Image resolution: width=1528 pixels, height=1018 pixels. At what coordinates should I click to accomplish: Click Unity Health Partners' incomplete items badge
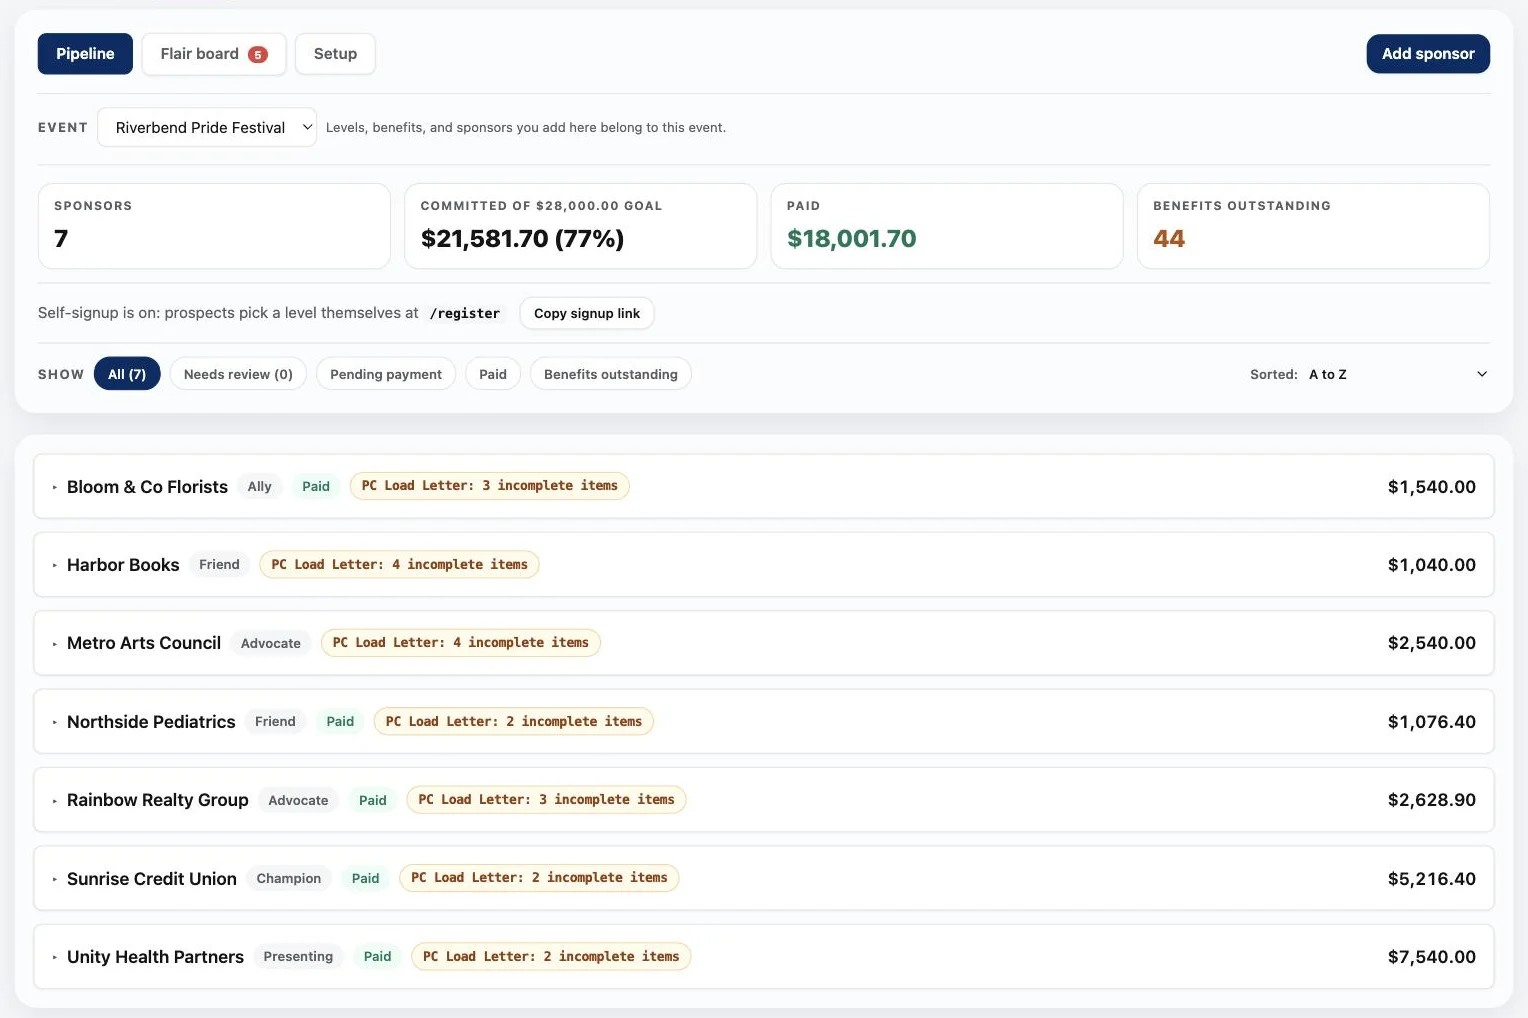(551, 957)
